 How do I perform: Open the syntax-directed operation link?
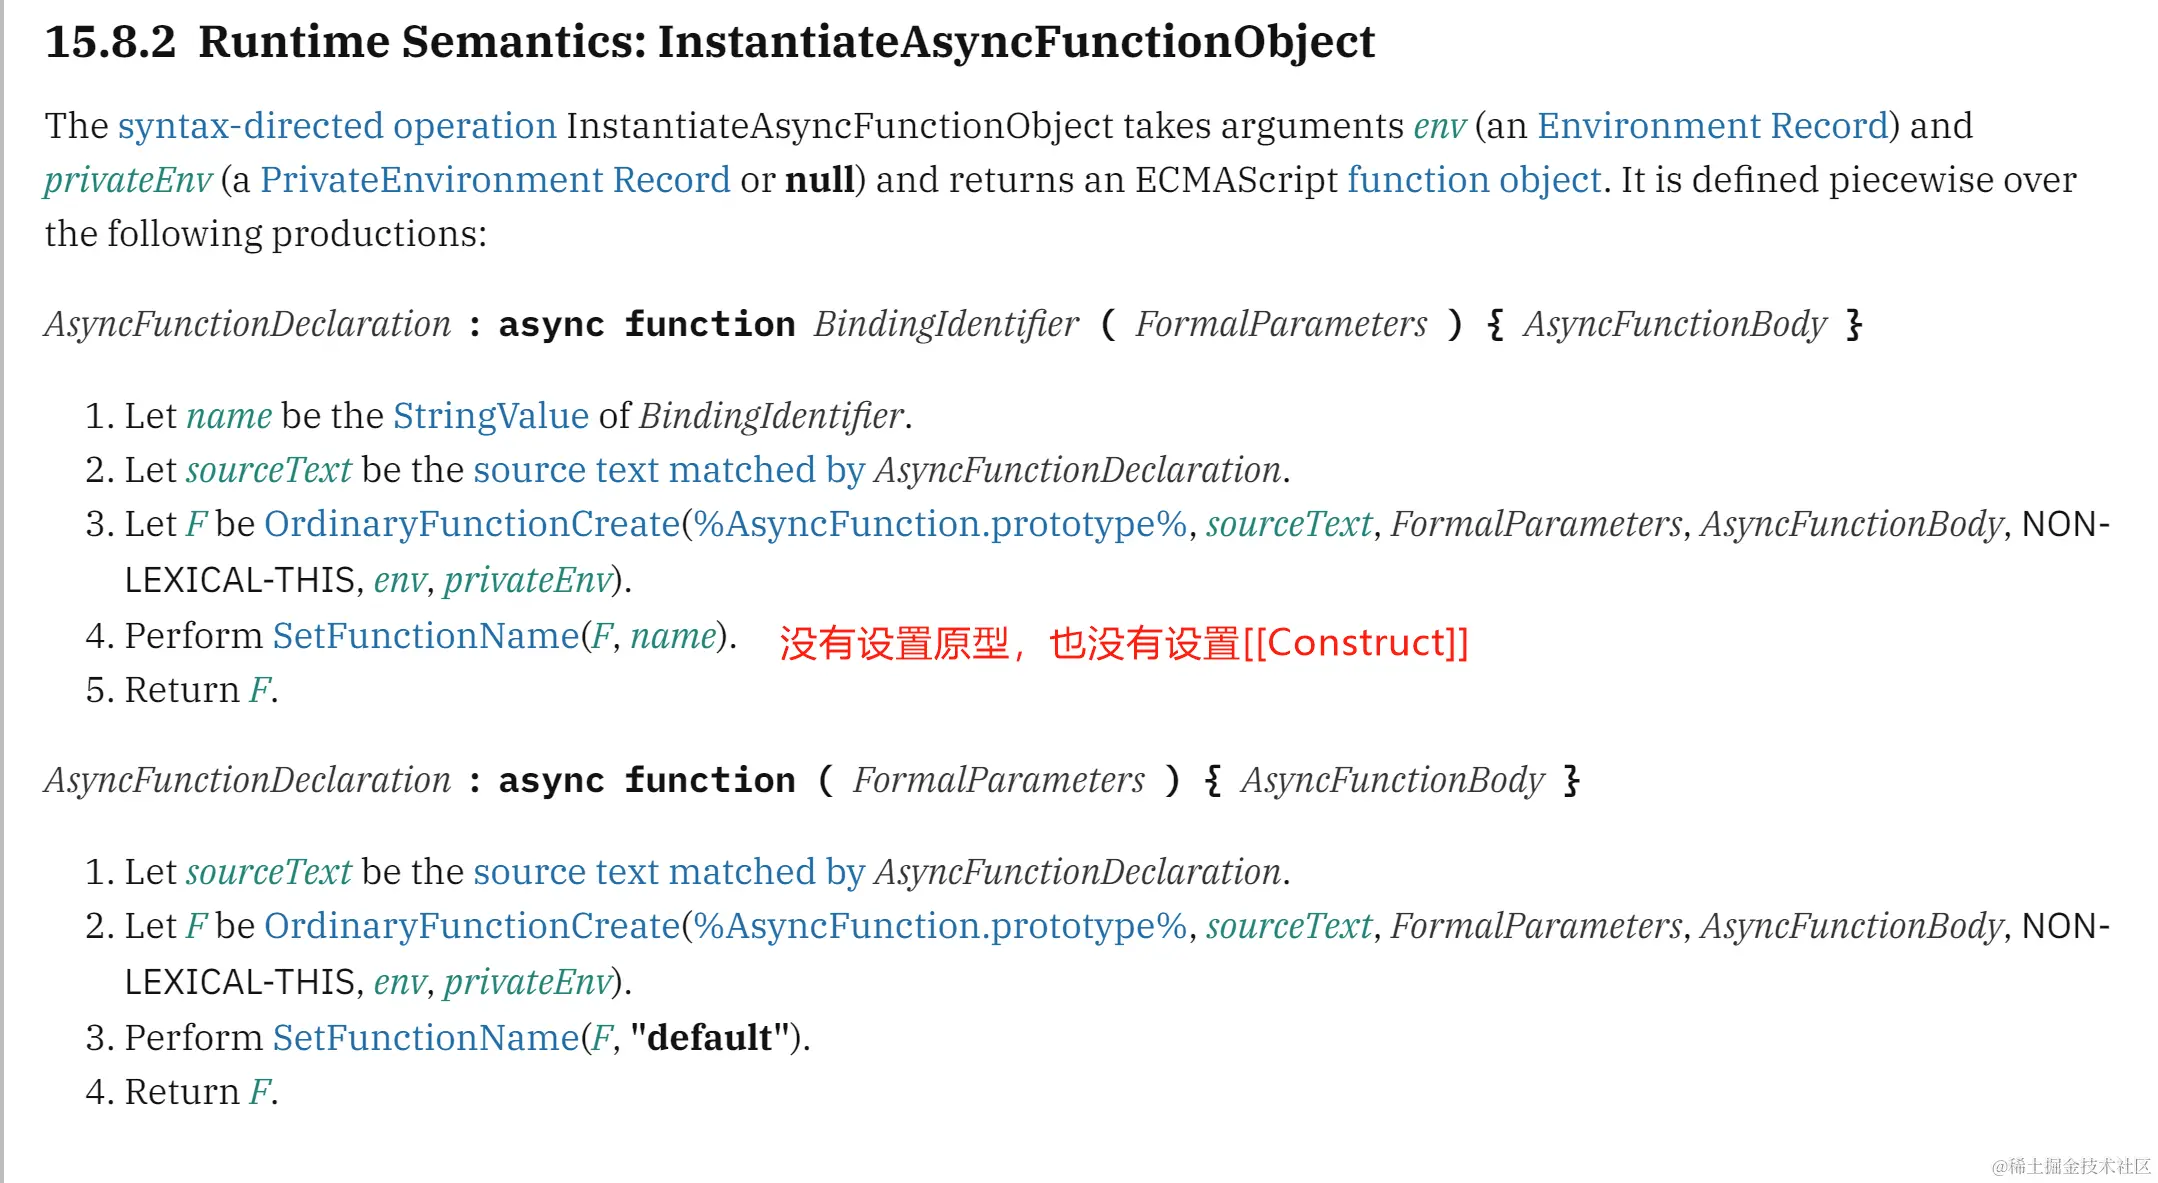pyautogui.click(x=337, y=126)
